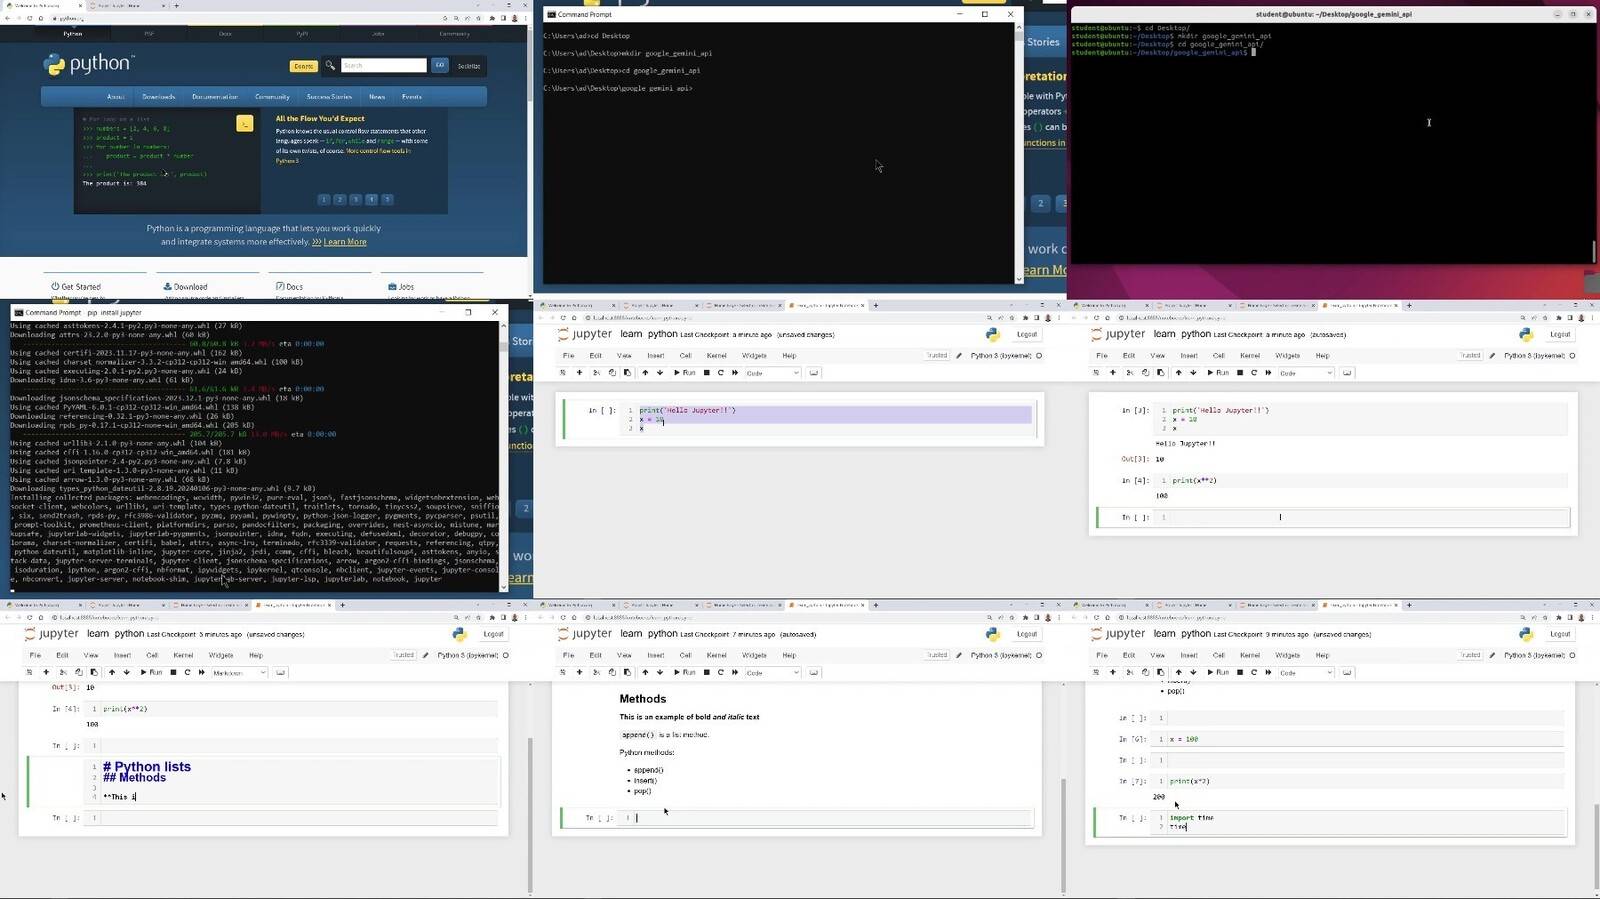Click the scrollbar down arrow in Command Prompt window

pyautogui.click(x=1019, y=279)
